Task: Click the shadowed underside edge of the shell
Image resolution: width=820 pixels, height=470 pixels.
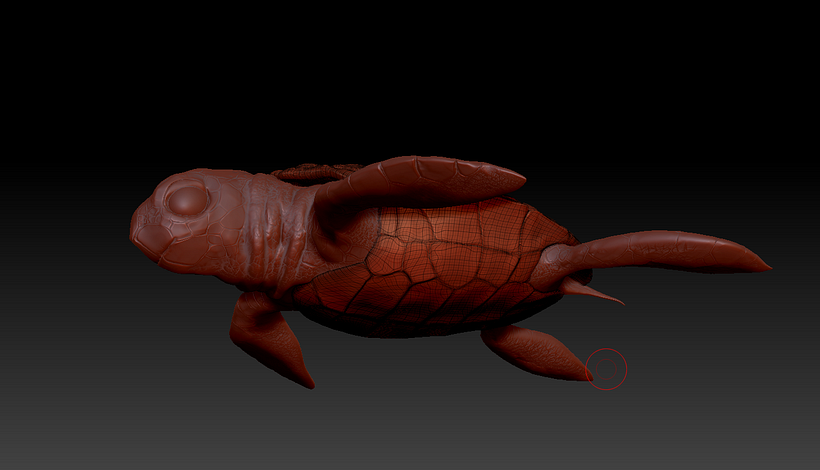Action: click(400, 328)
